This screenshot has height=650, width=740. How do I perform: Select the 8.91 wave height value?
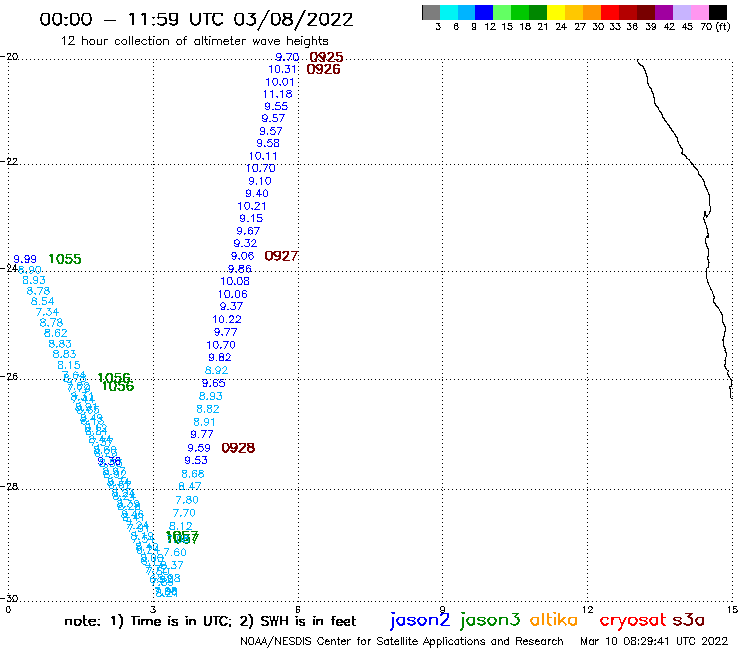pyautogui.click(x=204, y=422)
